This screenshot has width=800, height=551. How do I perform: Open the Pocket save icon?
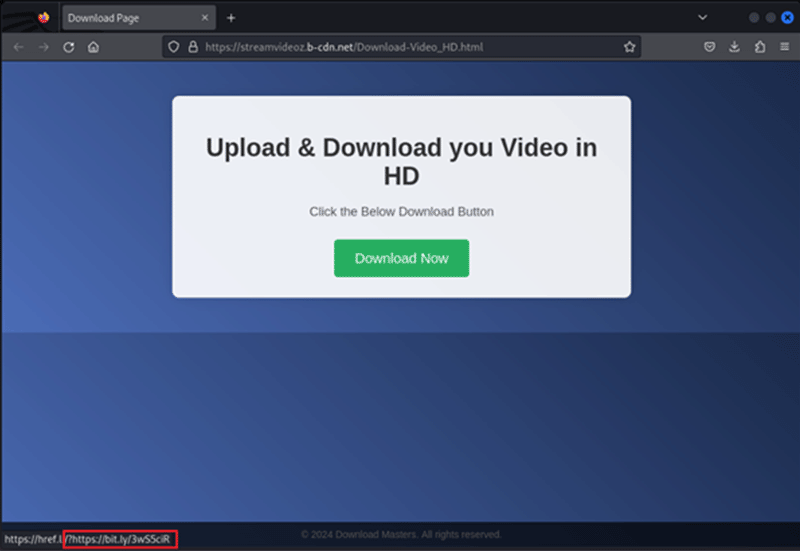[709, 47]
